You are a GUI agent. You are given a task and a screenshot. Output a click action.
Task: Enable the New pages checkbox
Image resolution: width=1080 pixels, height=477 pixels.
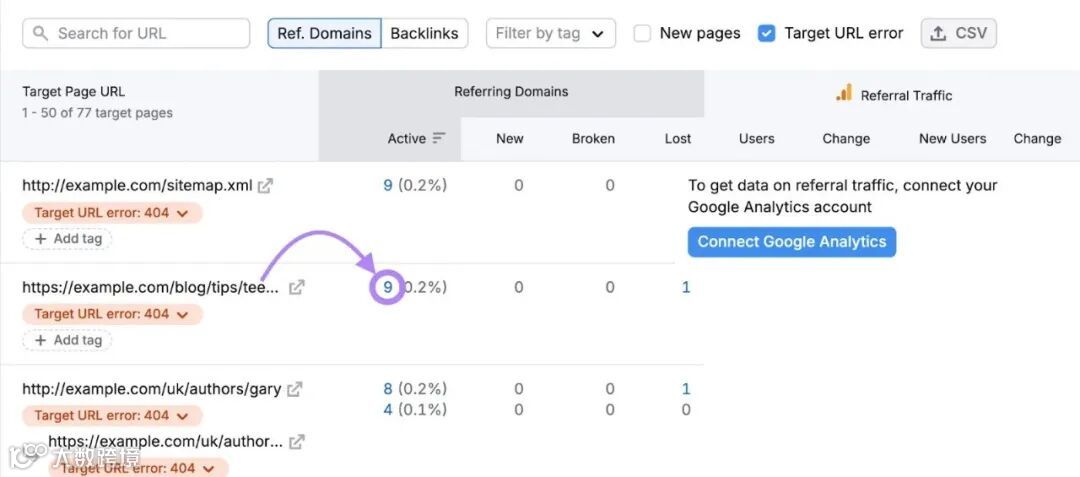(643, 34)
